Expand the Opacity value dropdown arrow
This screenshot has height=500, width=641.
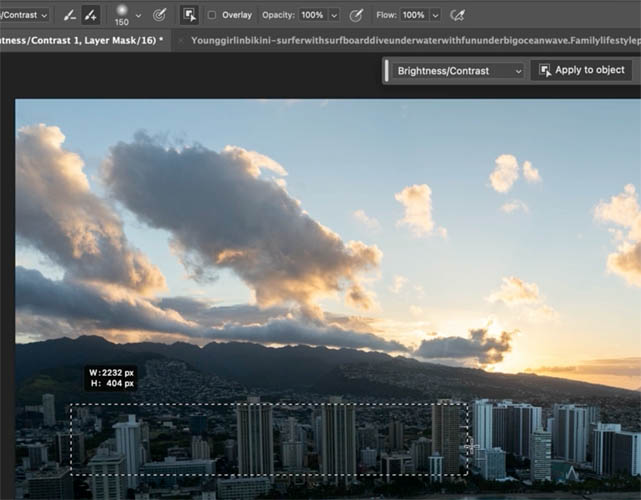coord(334,15)
